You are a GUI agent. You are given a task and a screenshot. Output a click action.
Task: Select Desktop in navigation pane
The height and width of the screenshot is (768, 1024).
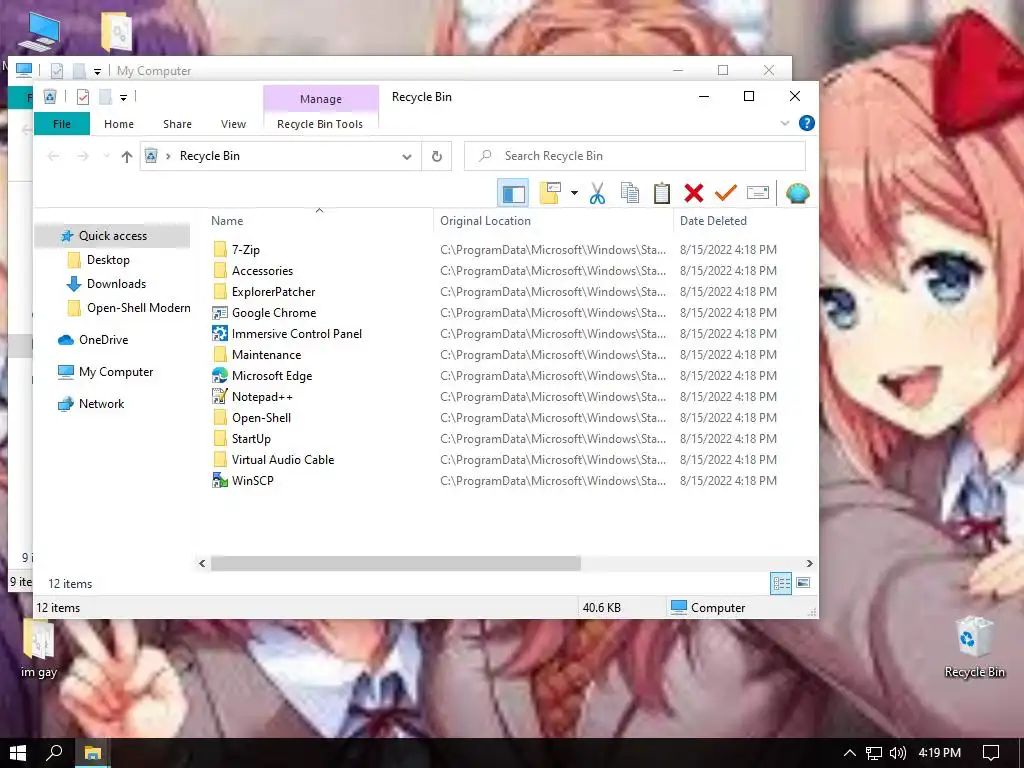pyautogui.click(x=108, y=260)
